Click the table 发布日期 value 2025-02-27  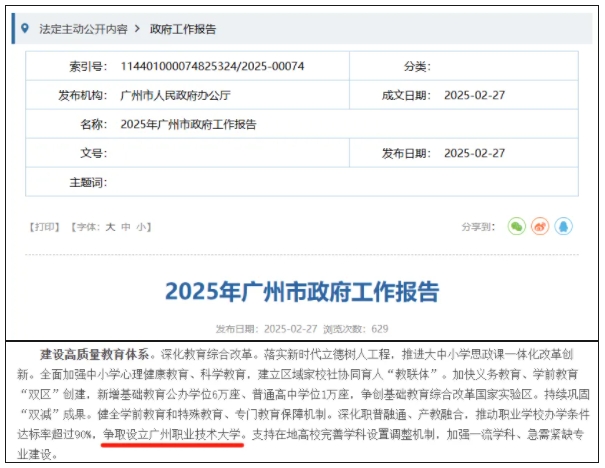pos(474,153)
